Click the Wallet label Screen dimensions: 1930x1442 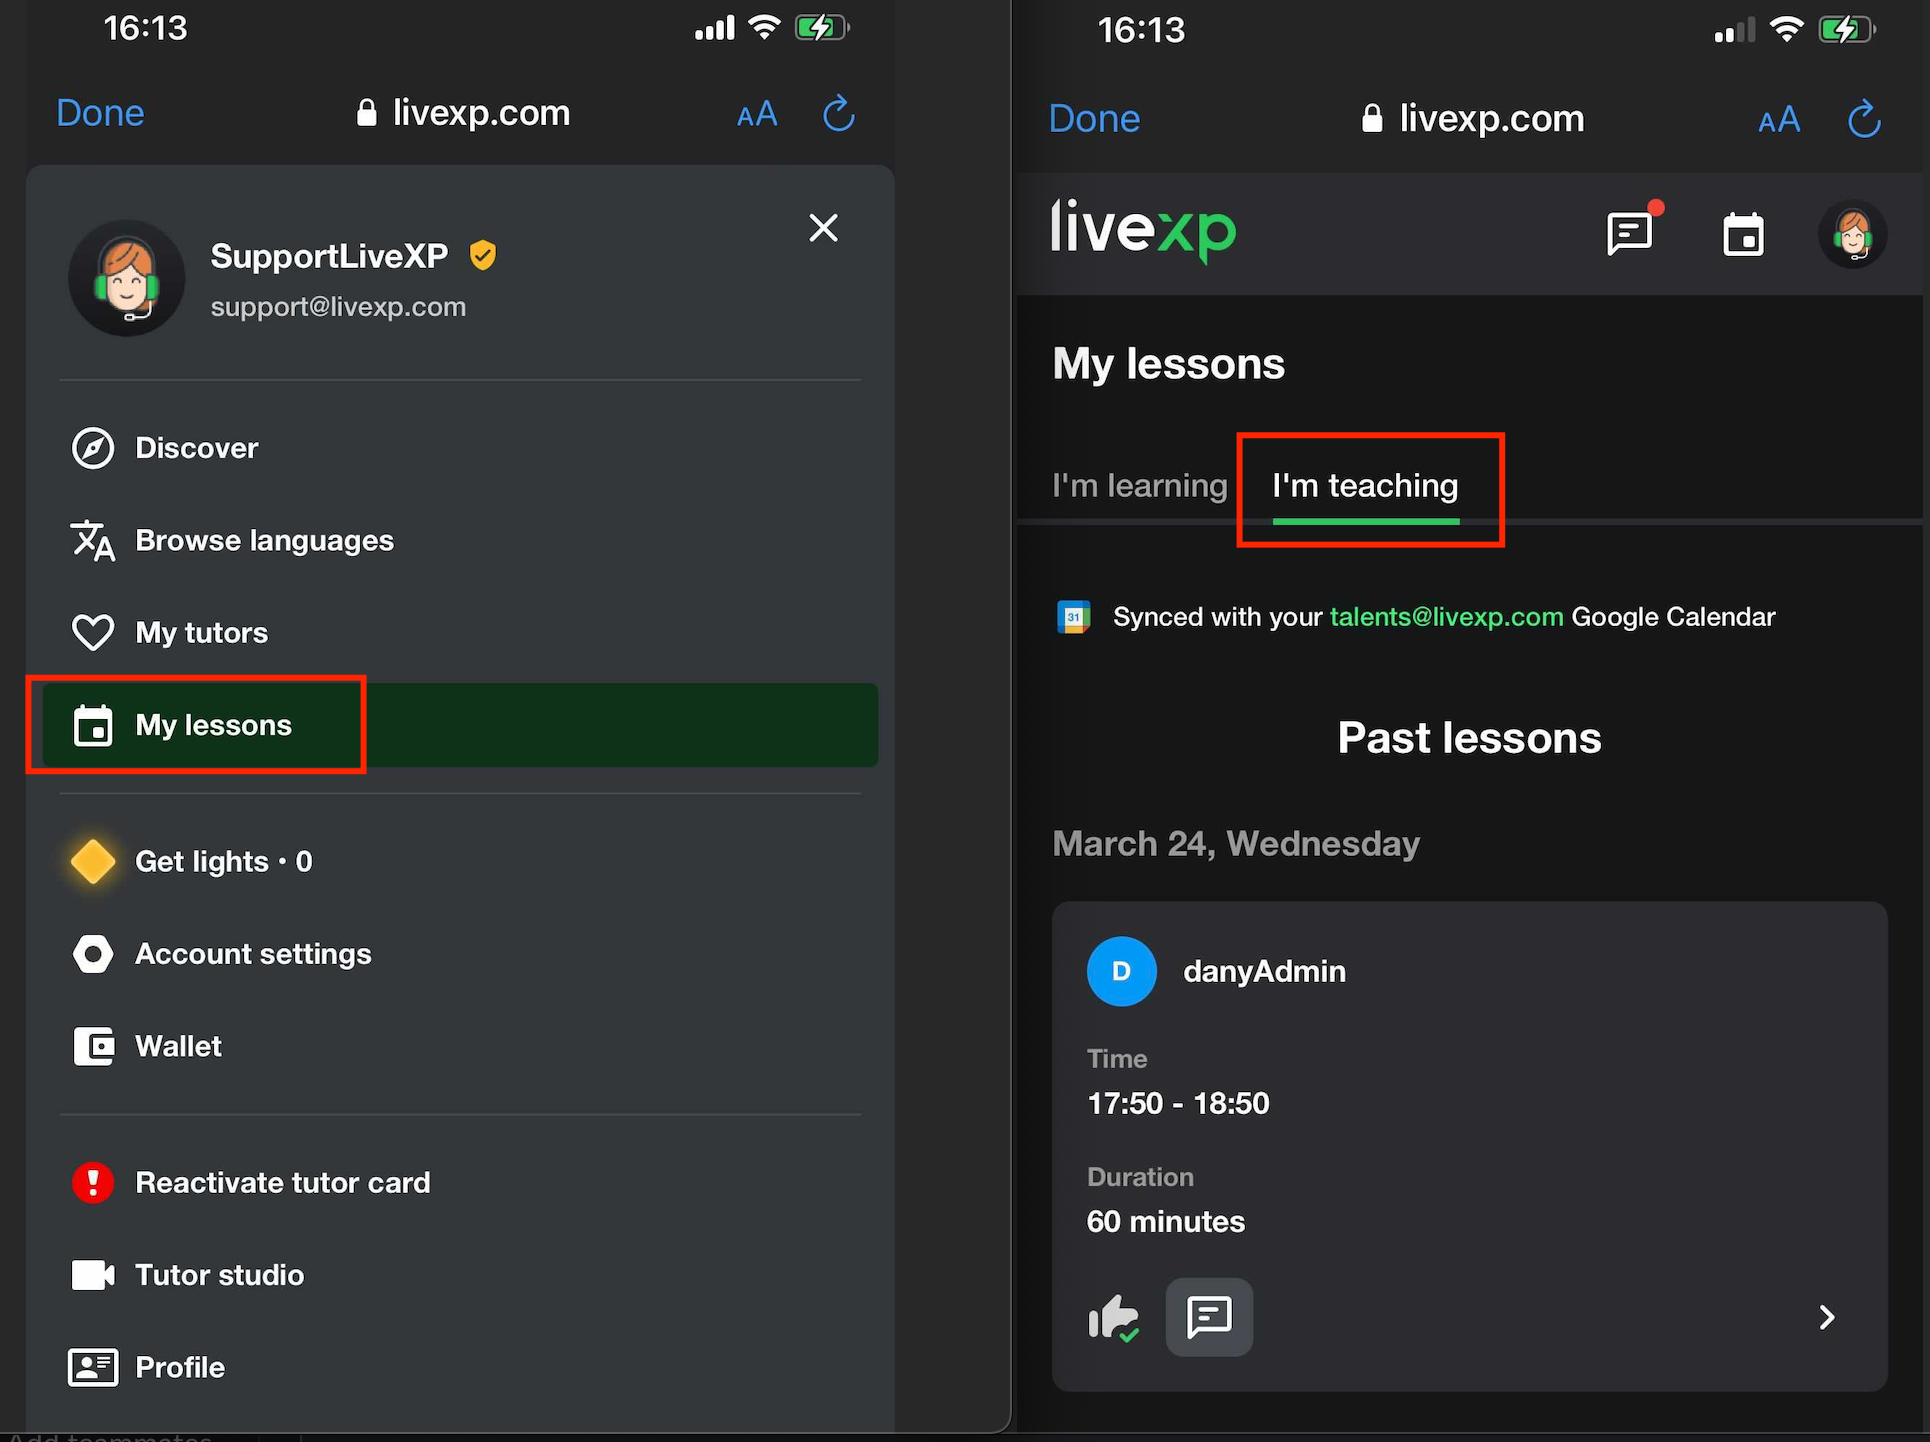pos(178,1047)
